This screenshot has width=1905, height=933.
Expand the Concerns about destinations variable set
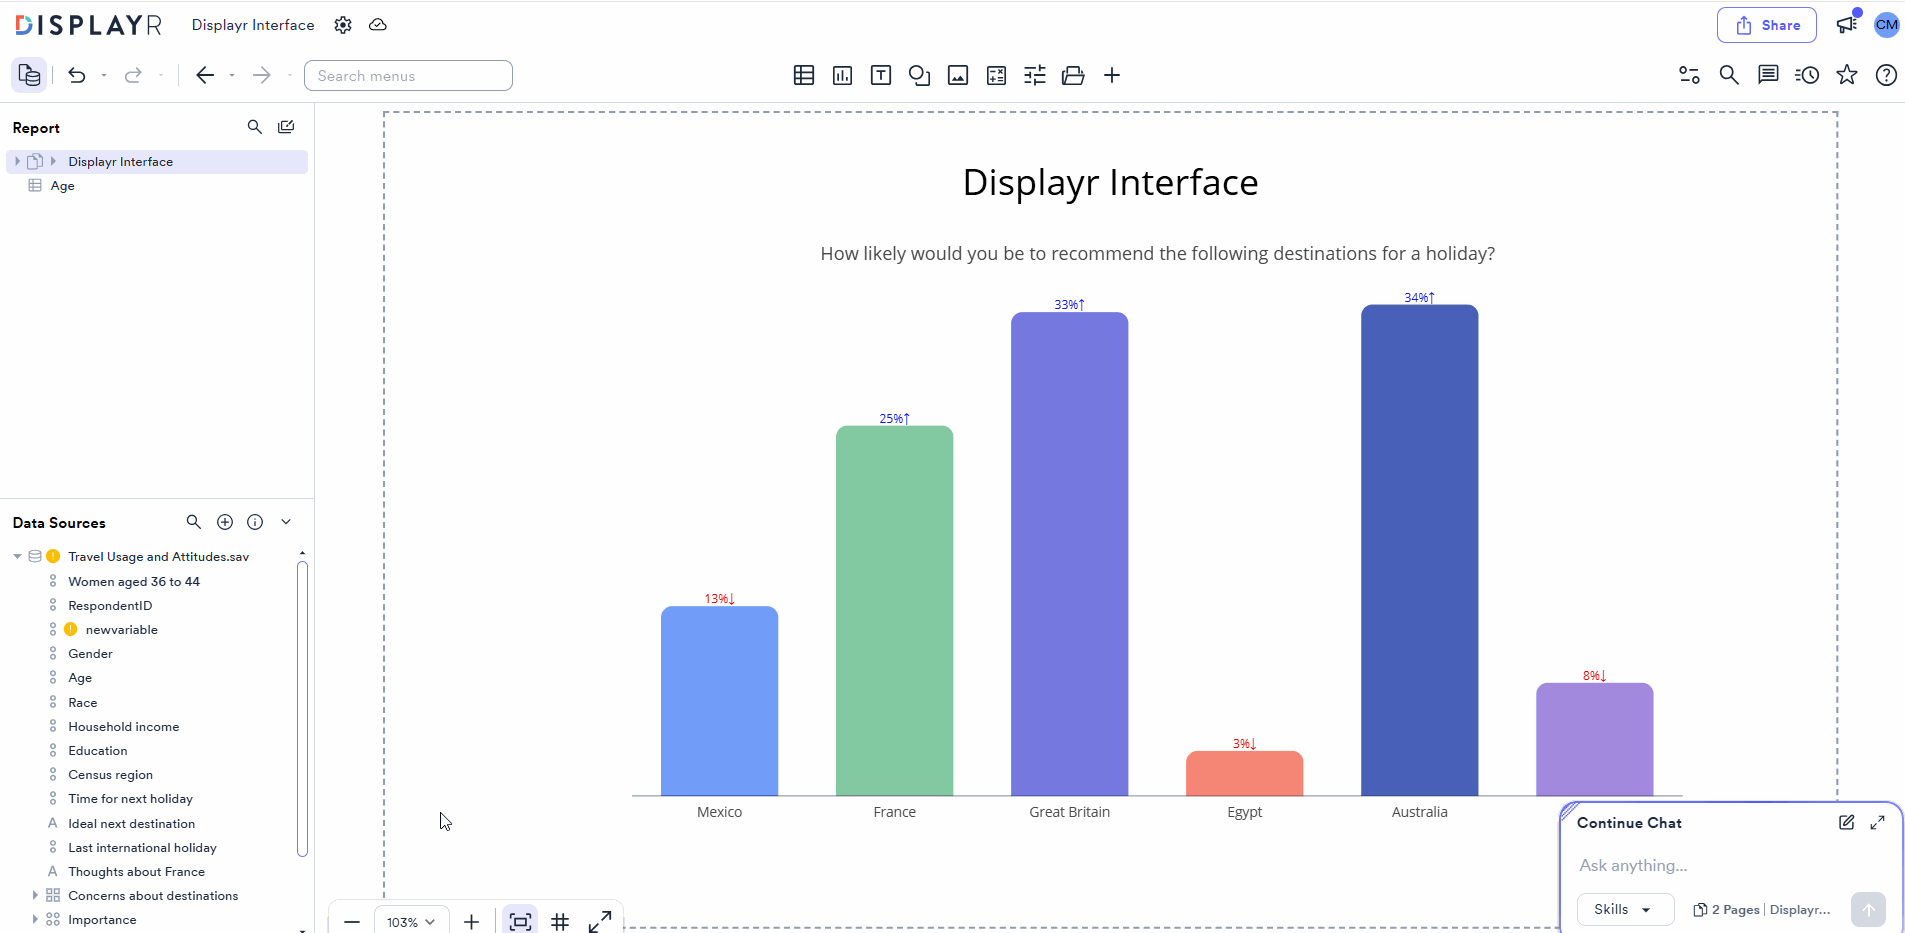(35, 896)
